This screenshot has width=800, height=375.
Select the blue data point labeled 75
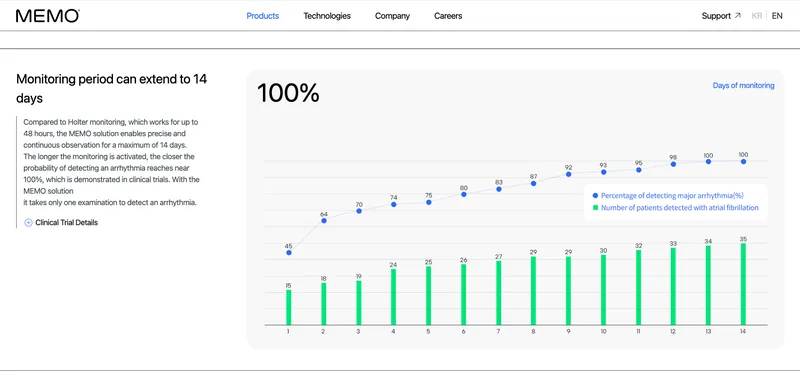[429, 202]
